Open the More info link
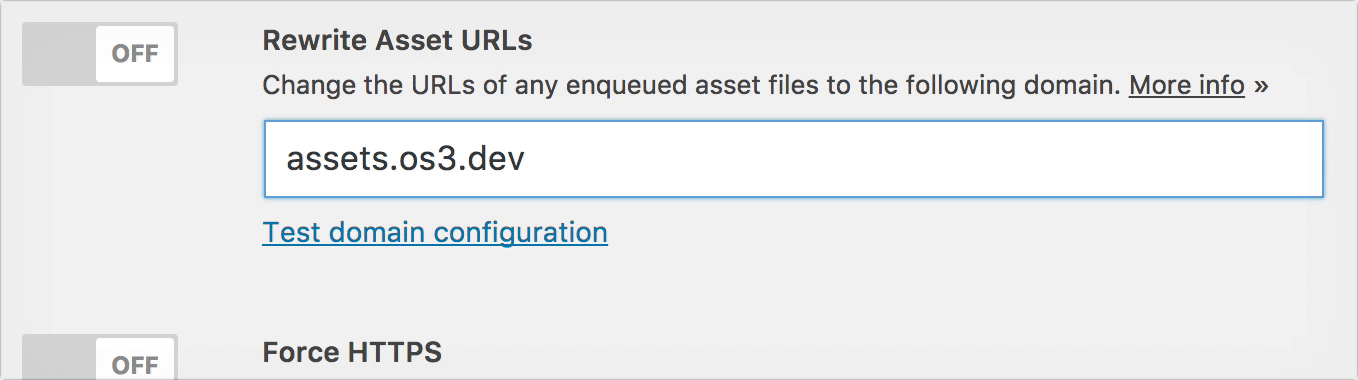 (1186, 85)
